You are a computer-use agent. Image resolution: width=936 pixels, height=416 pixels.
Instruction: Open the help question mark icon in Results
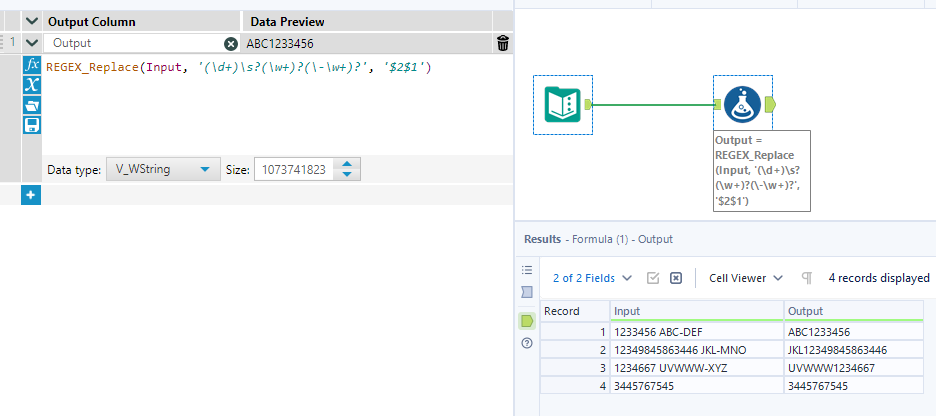point(526,343)
